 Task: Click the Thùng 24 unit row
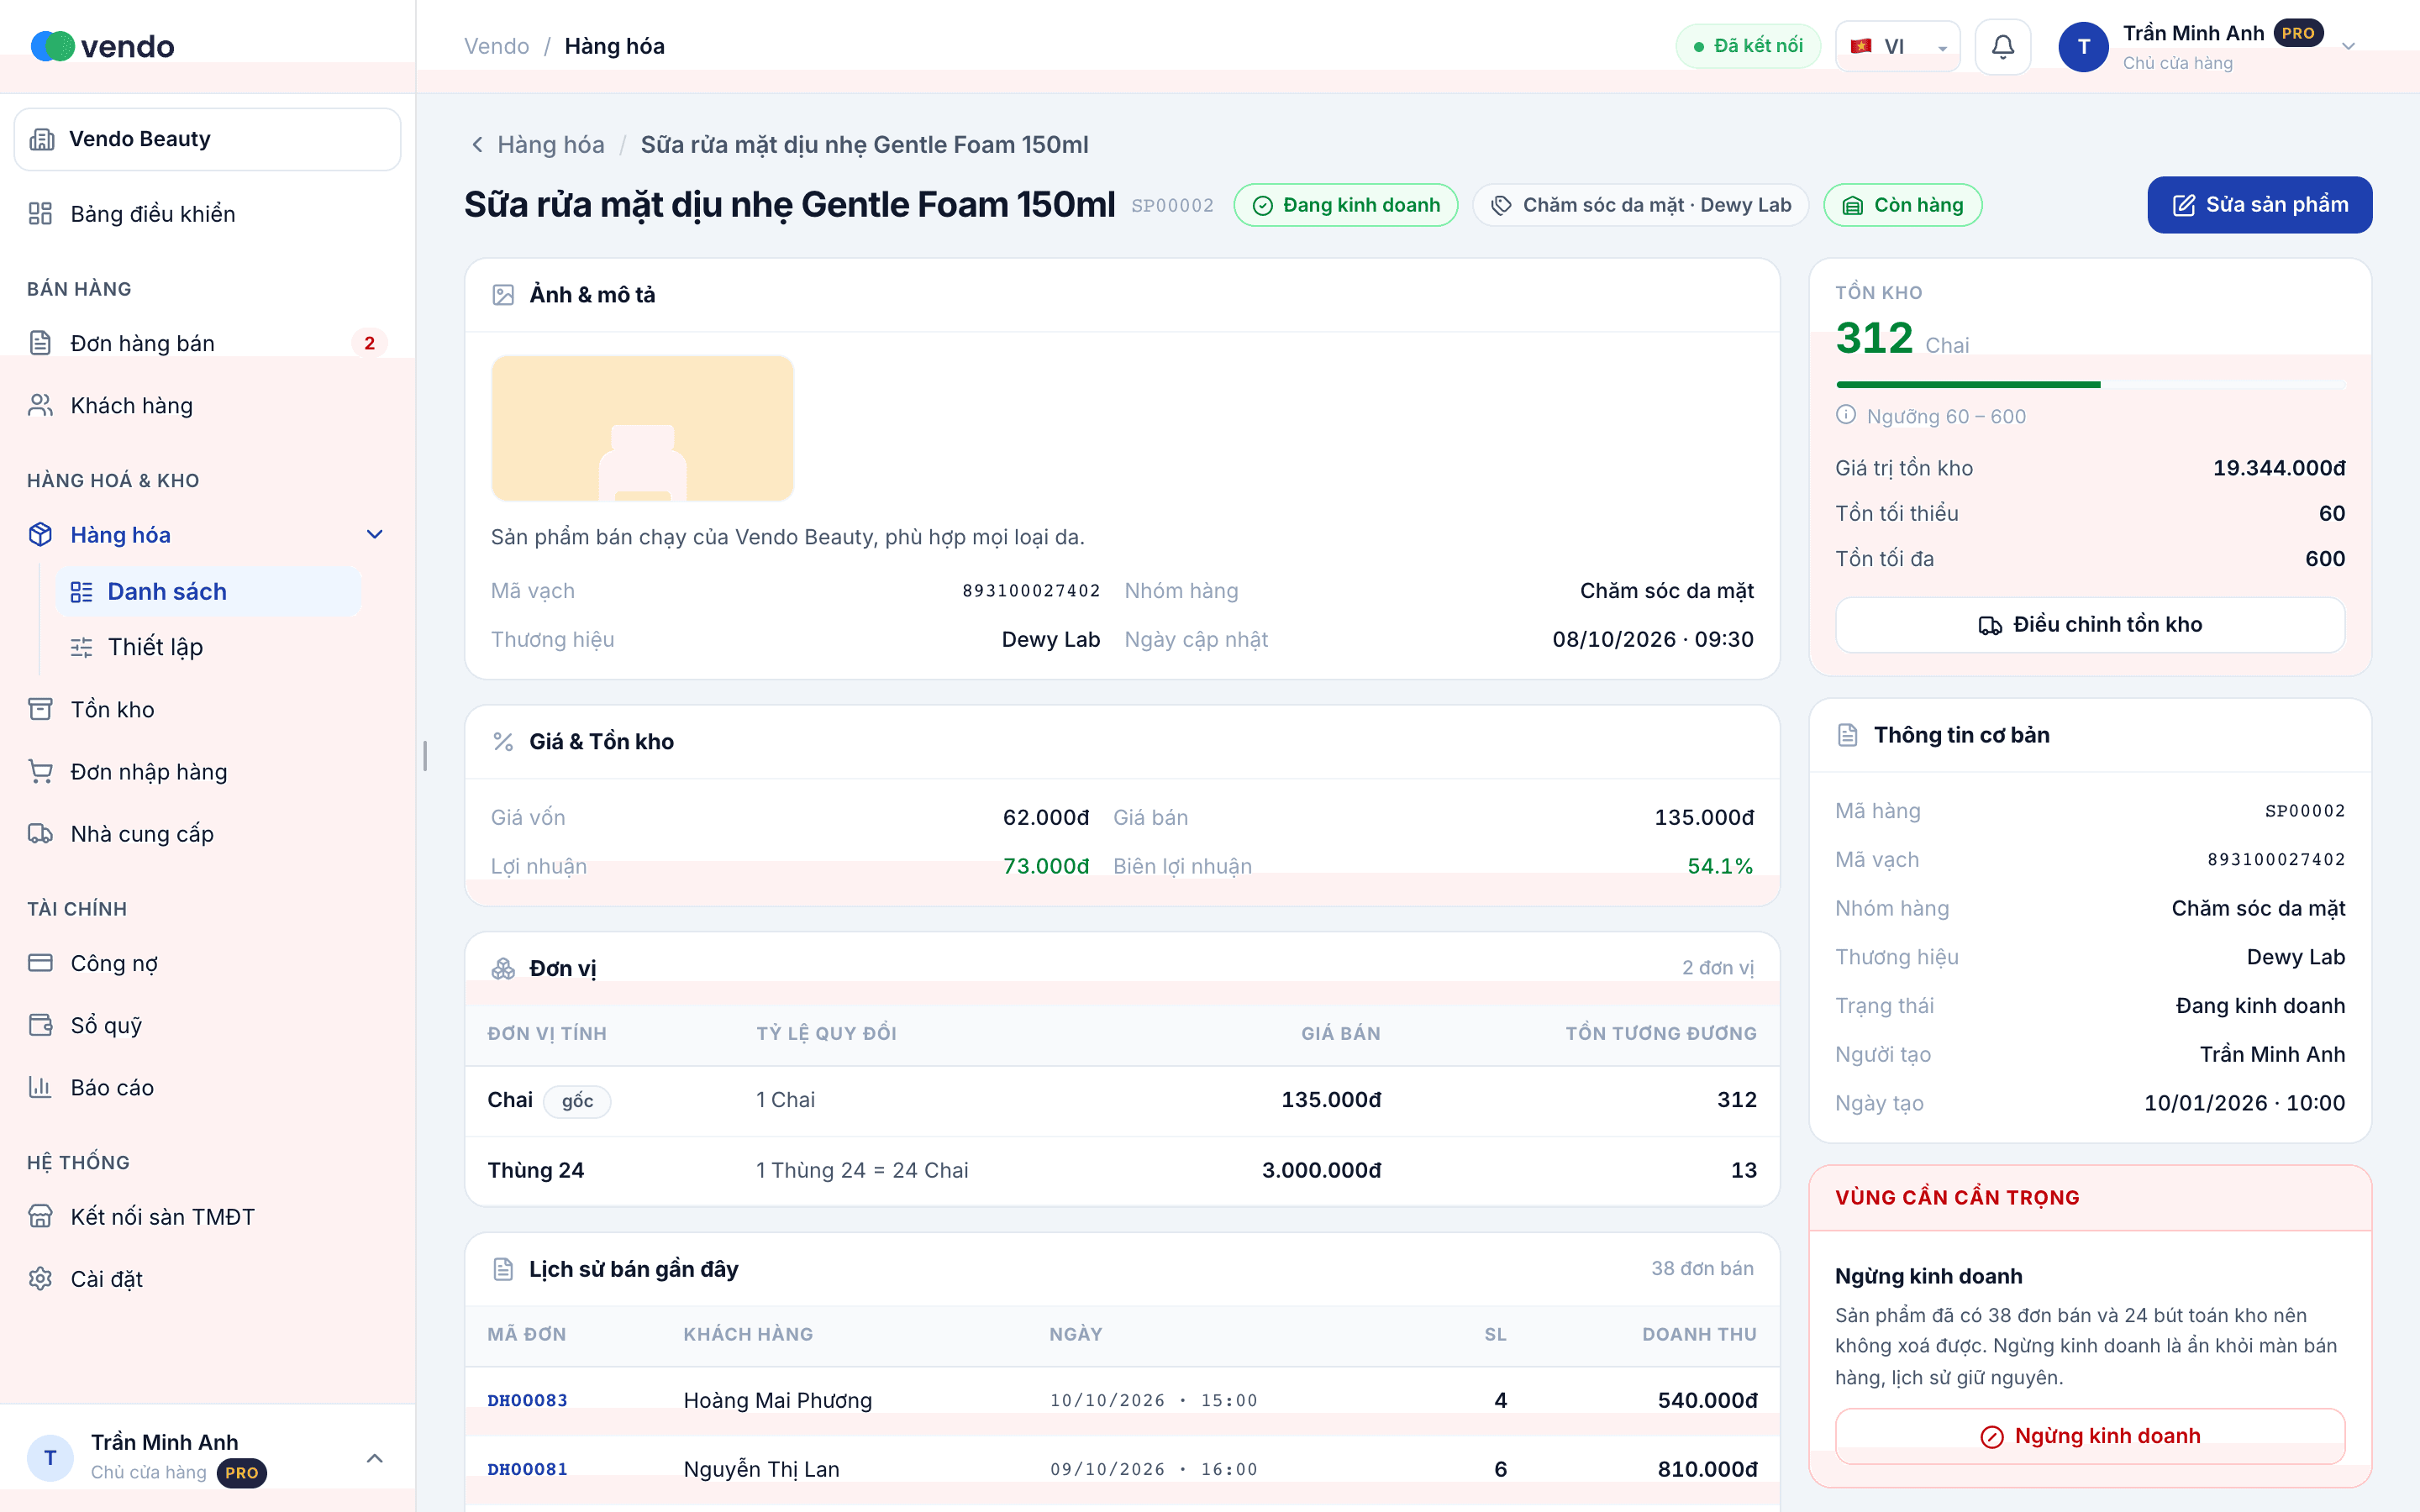pyautogui.click(x=1122, y=1170)
